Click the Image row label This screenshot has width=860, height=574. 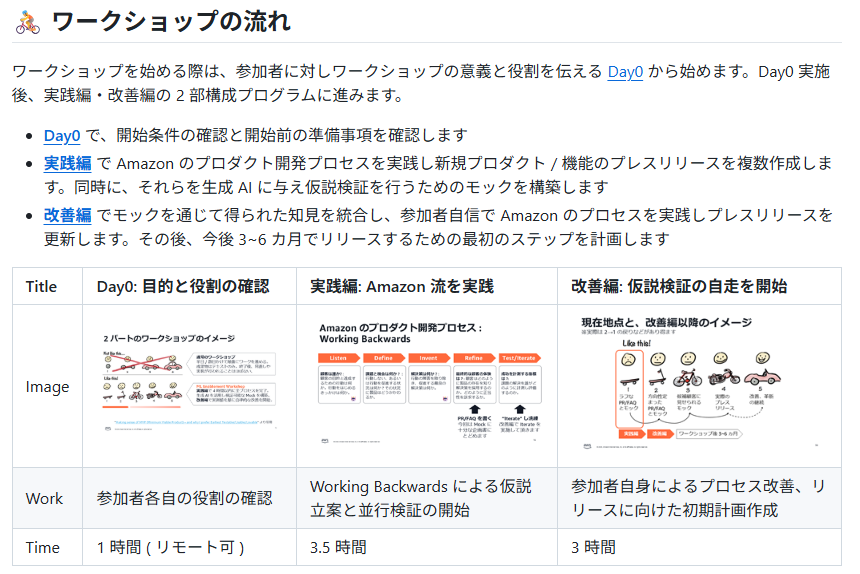(x=47, y=387)
